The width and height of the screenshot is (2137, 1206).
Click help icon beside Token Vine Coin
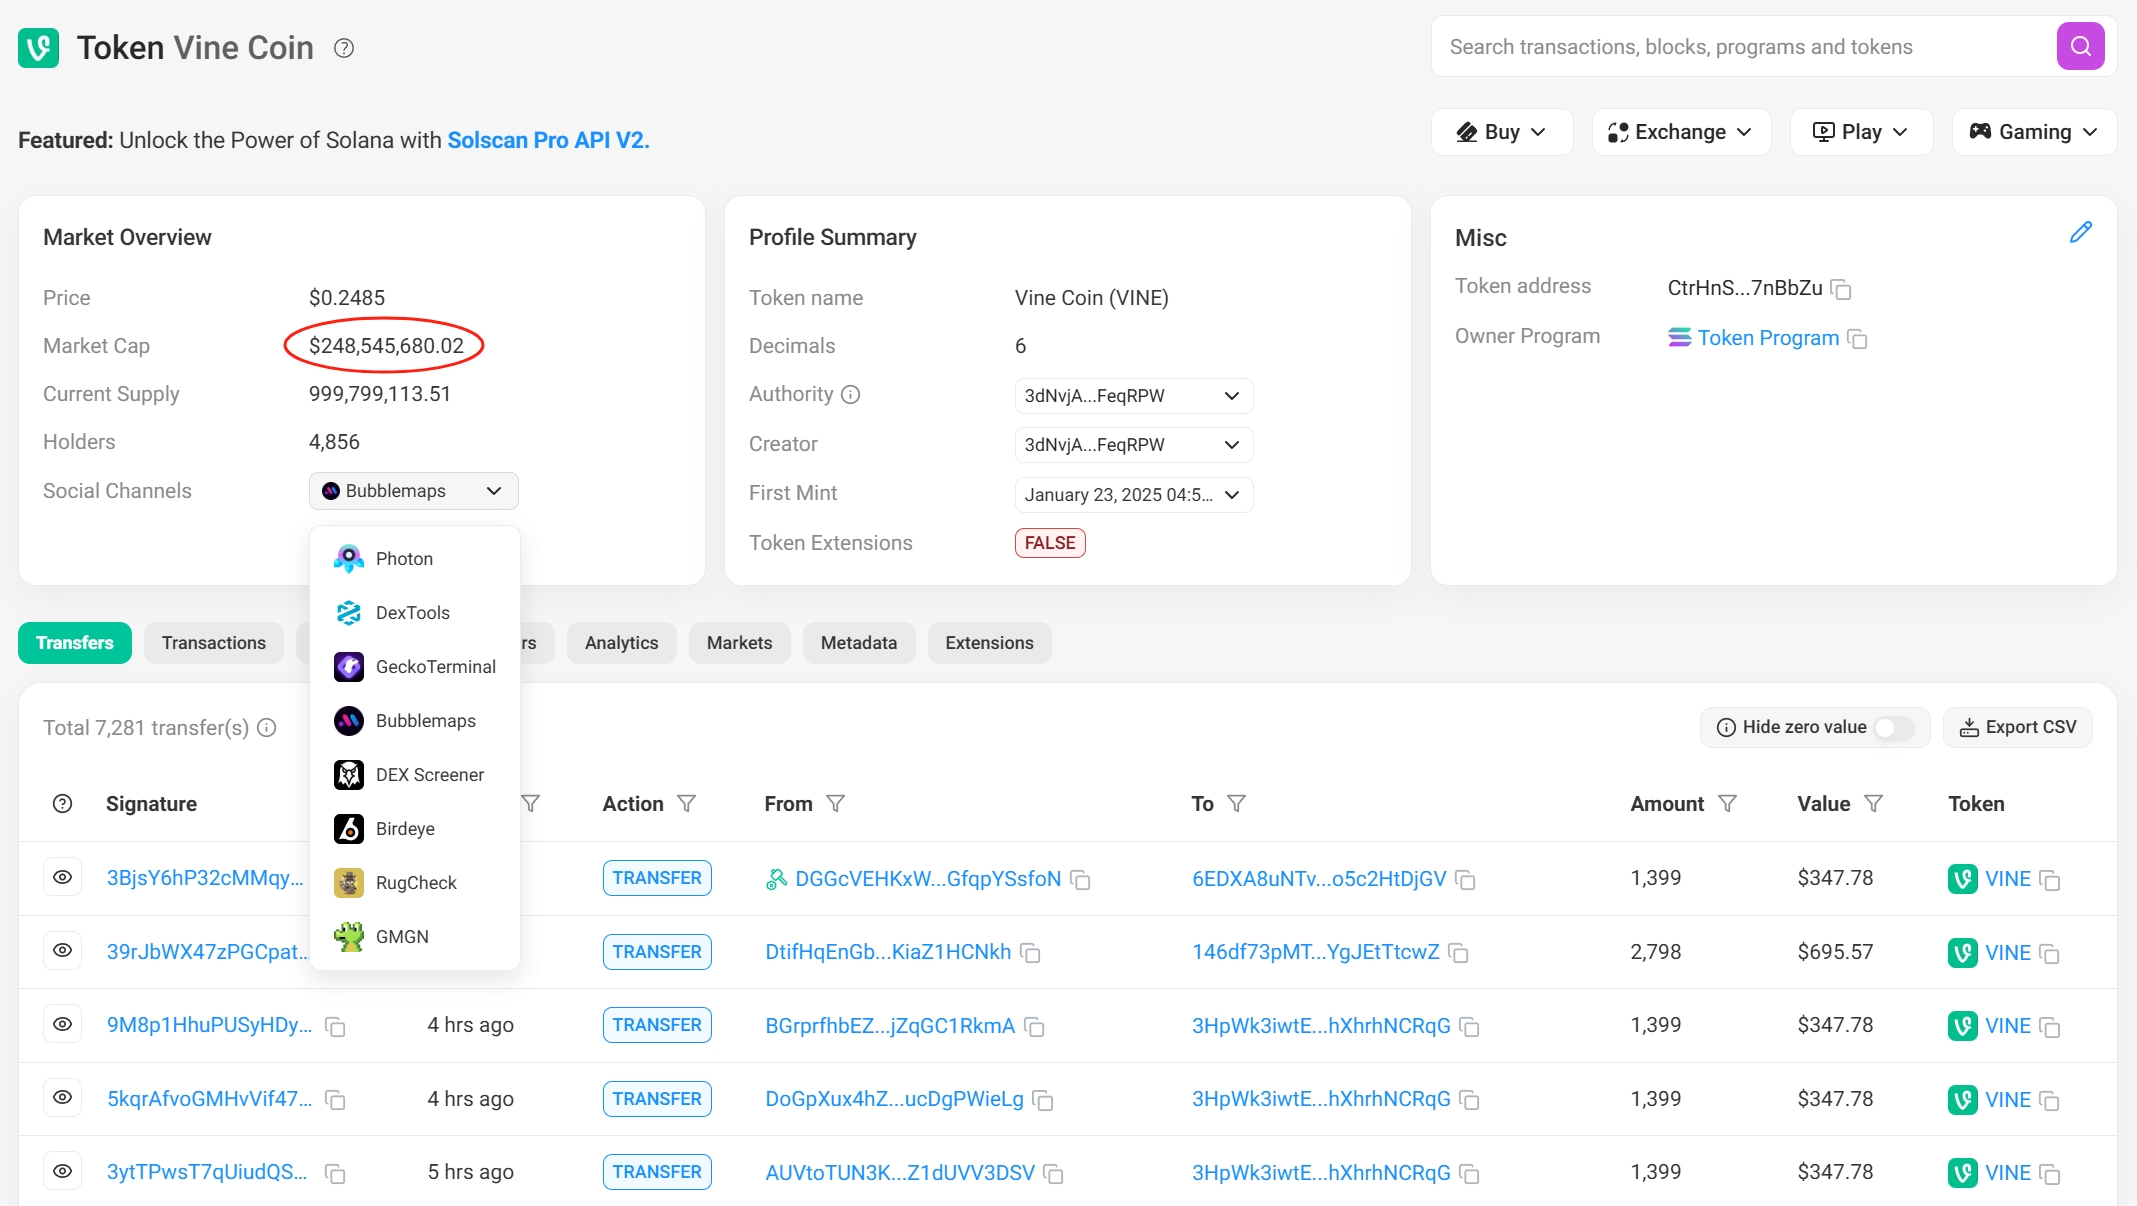click(x=343, y=48)
